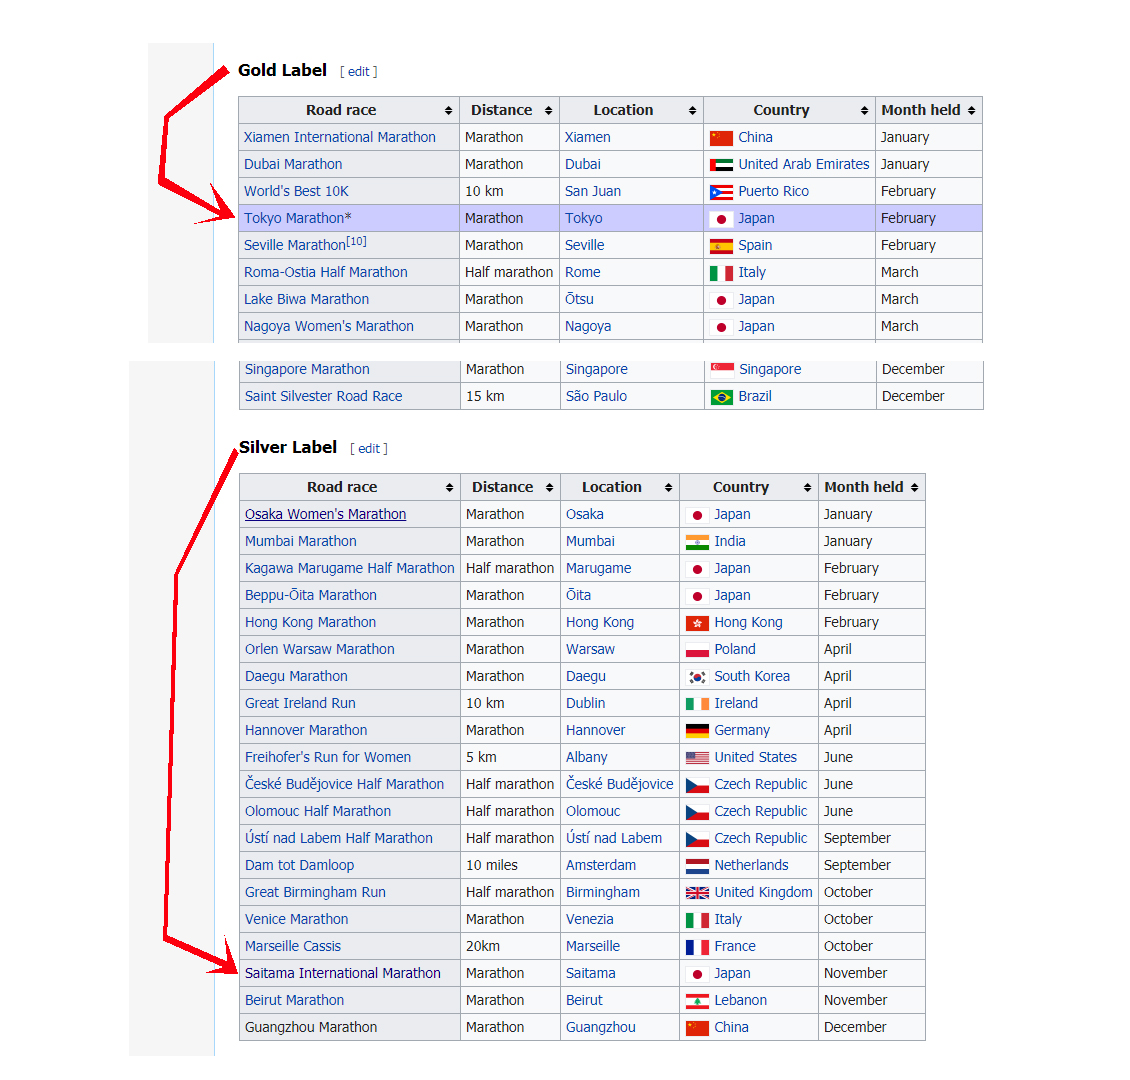Click the Brazil flag icon
The image size is (1130, 1080).
[721, 397]
